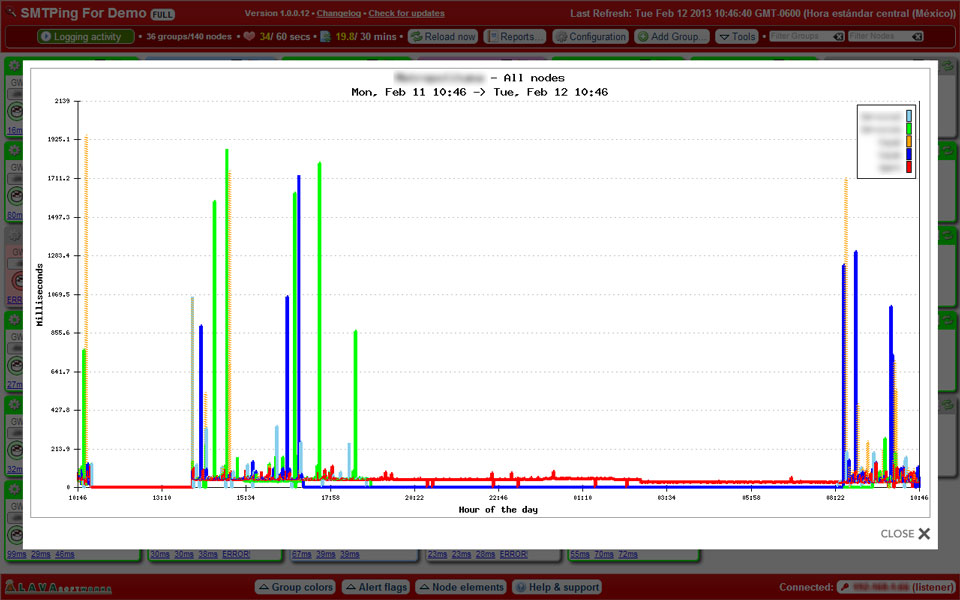The width and height of the screenshot is (960, 600).
Task: Open the Reports menu
Action: pos(515,37)
